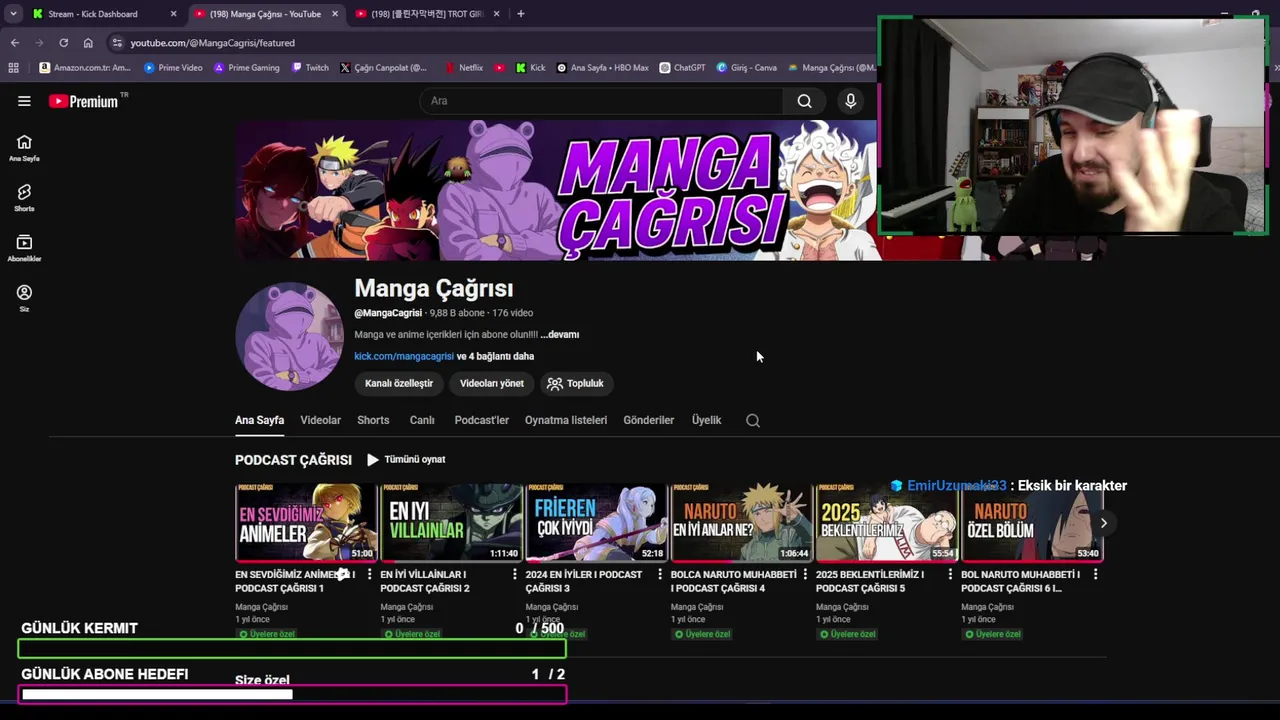1280x720 pixels.
Task: Open Çağrı Canpolat X bookmark
Action: pos(383,68)
